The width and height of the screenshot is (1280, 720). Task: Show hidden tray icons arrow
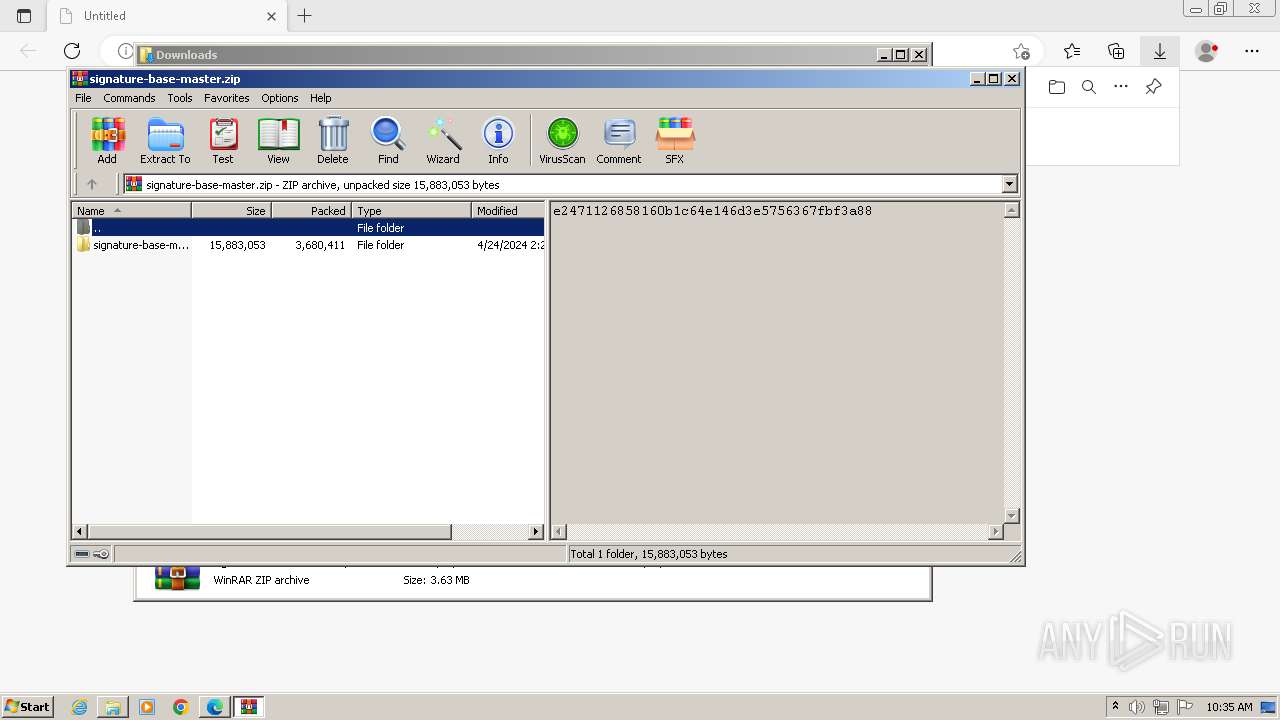click(x=1115, y=707)
